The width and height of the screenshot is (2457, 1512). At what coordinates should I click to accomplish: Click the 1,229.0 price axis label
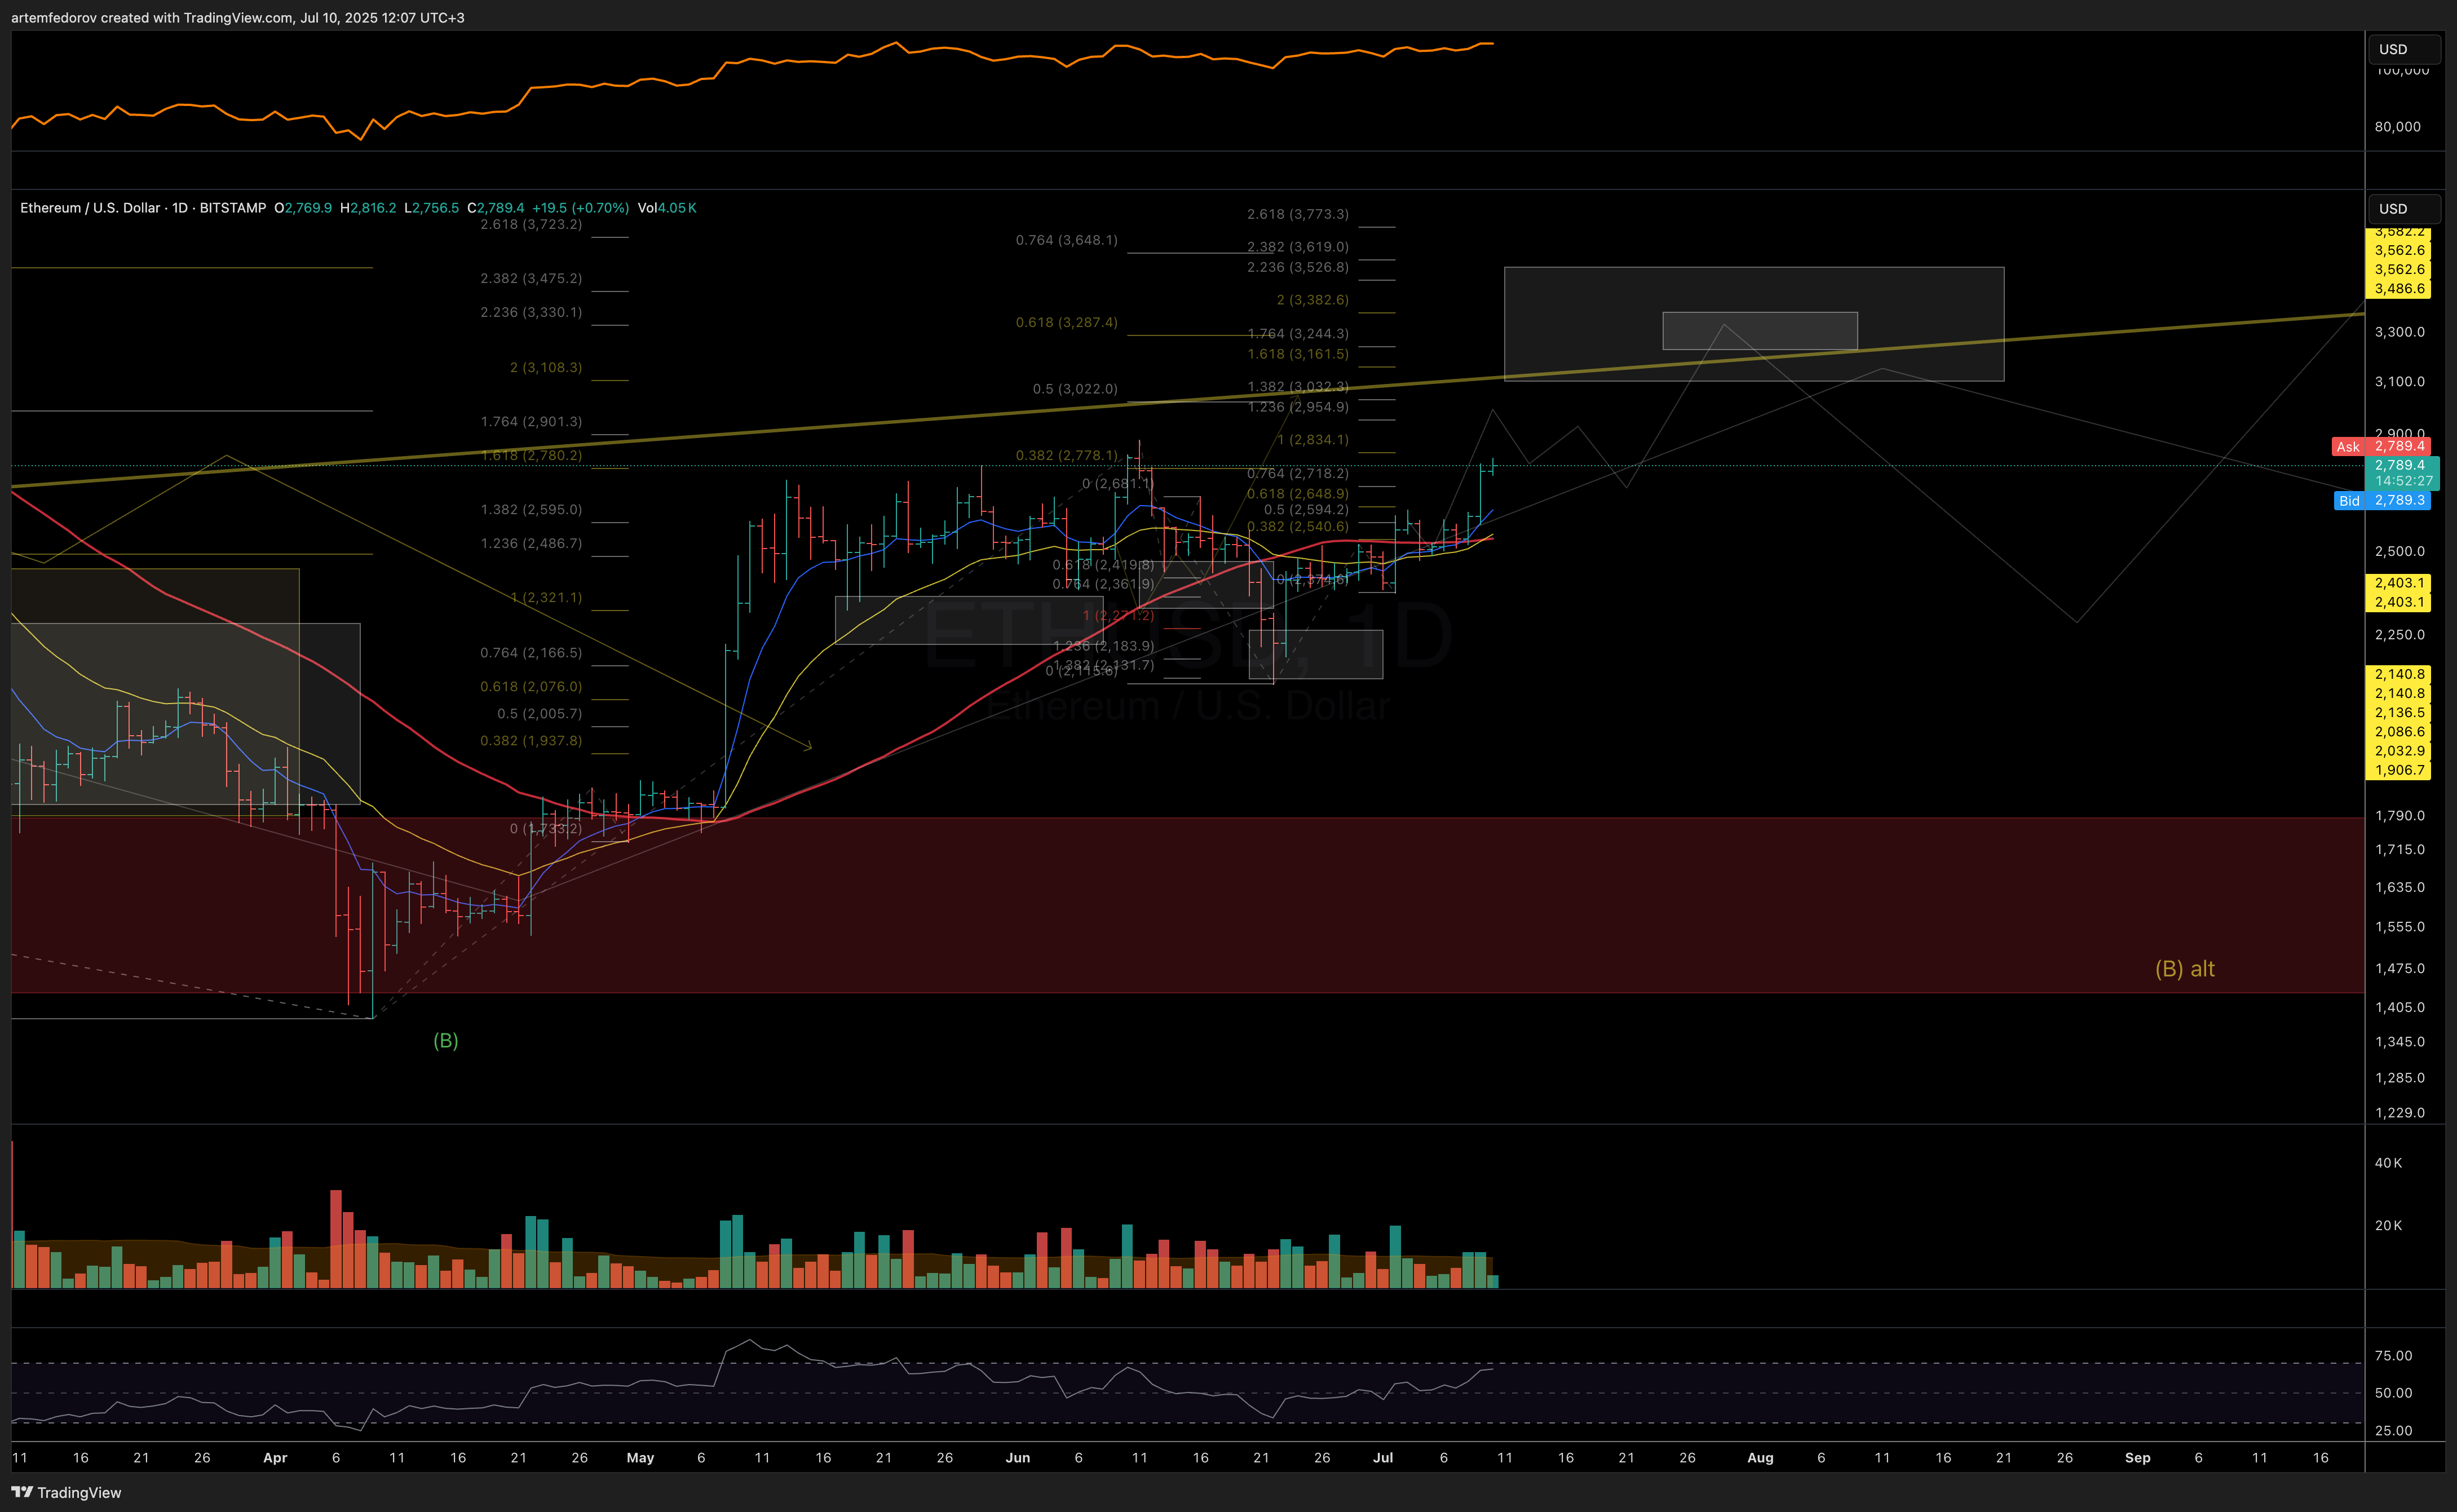(x=2399, y=1113)
